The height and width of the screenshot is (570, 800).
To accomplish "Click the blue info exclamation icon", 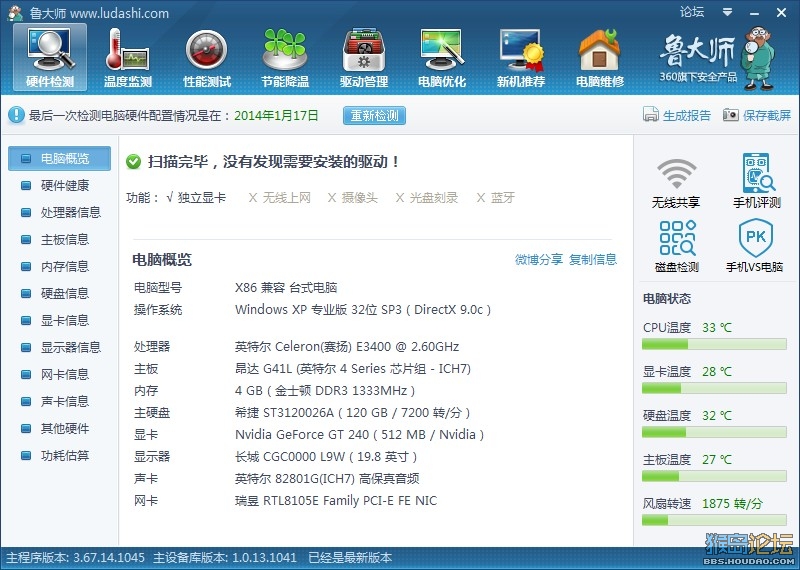I will coord(16,115).
